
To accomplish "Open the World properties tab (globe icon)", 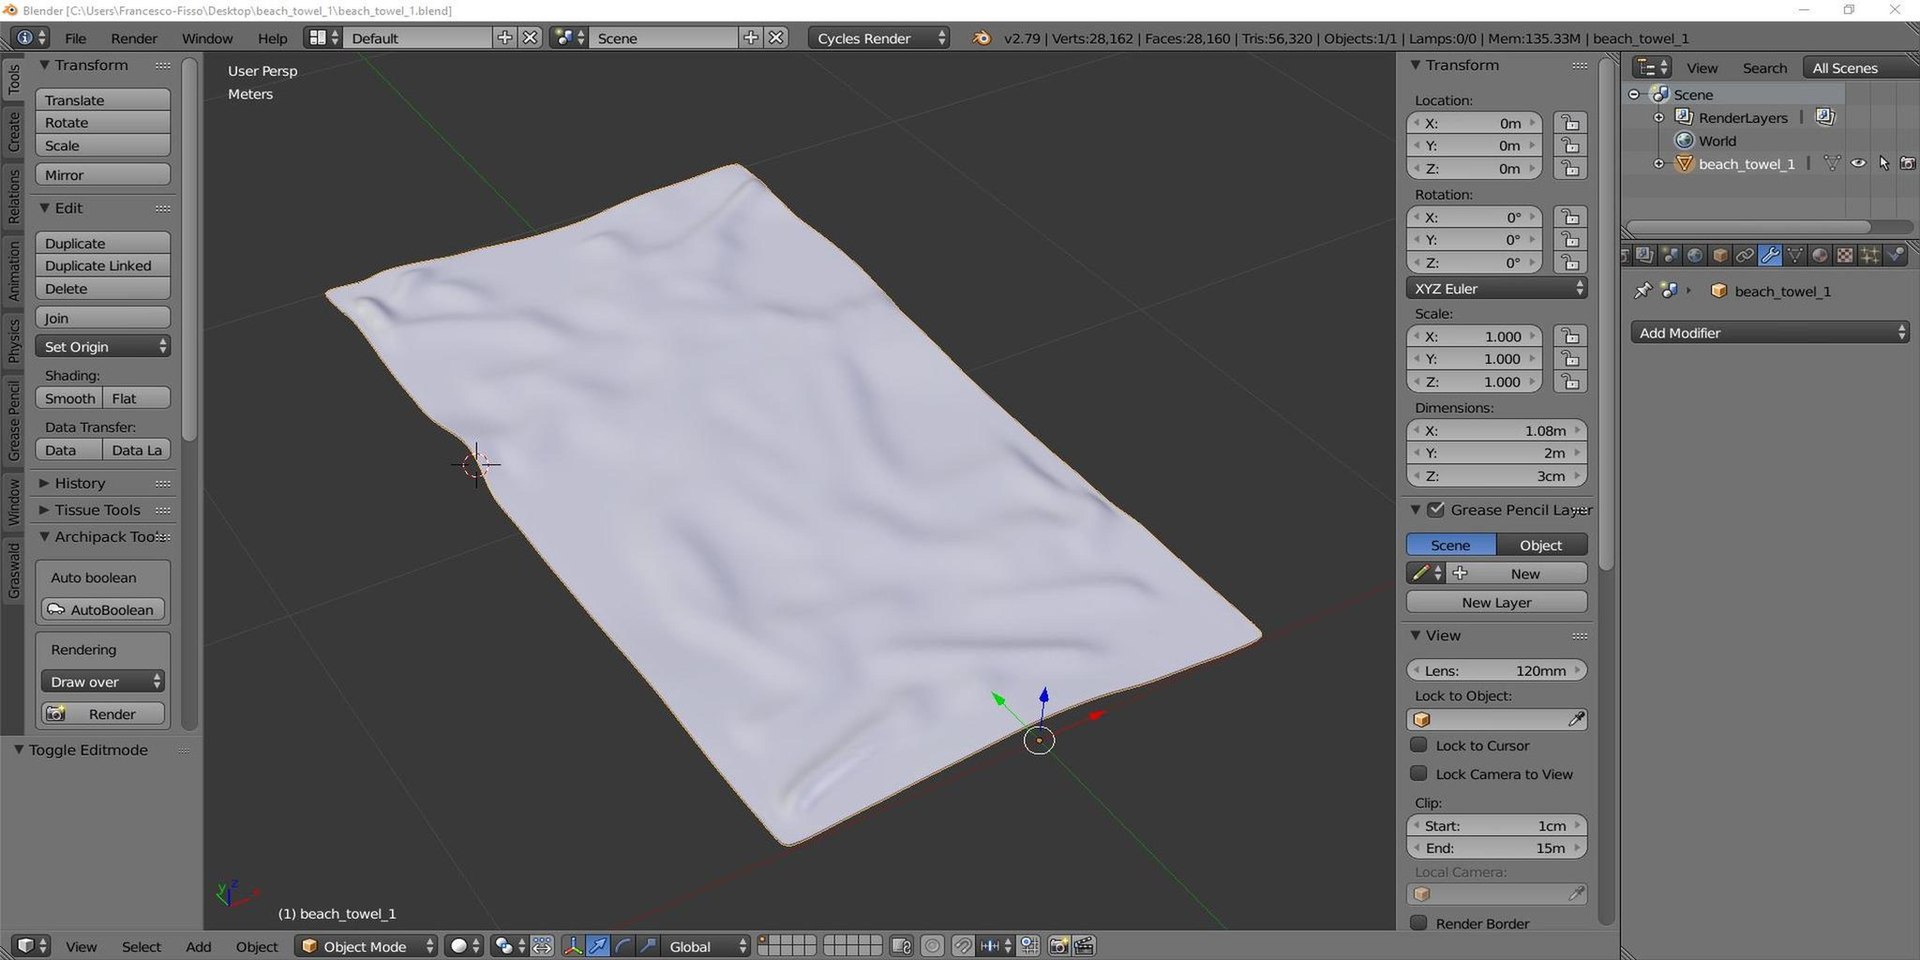I will coord(1695,256).
